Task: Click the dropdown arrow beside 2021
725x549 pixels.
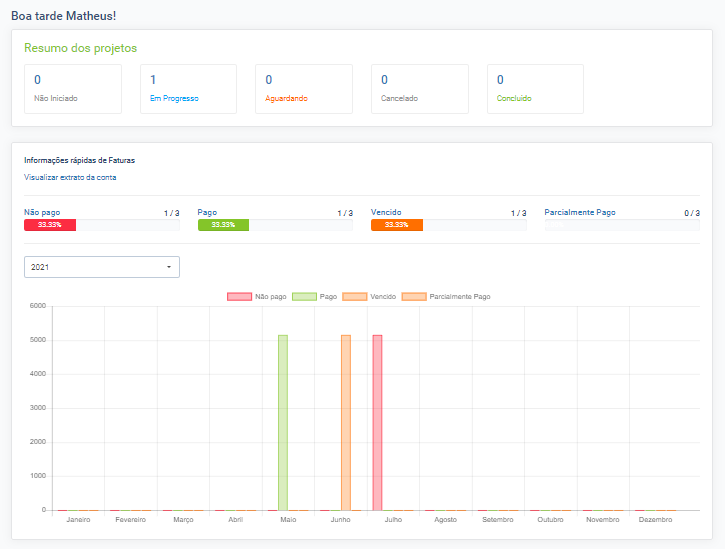Action: (x=168, y=267)
